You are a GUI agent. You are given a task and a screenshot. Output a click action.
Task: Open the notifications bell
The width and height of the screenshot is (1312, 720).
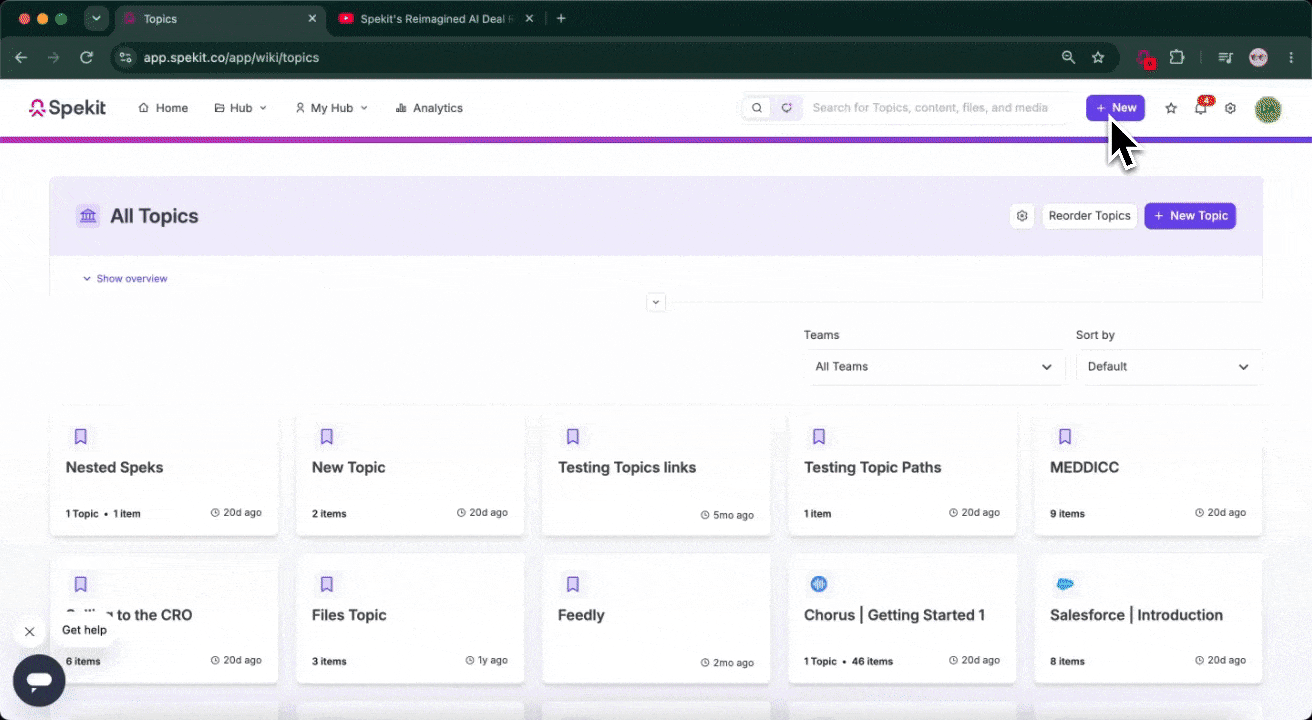(x=1201, y=108)
